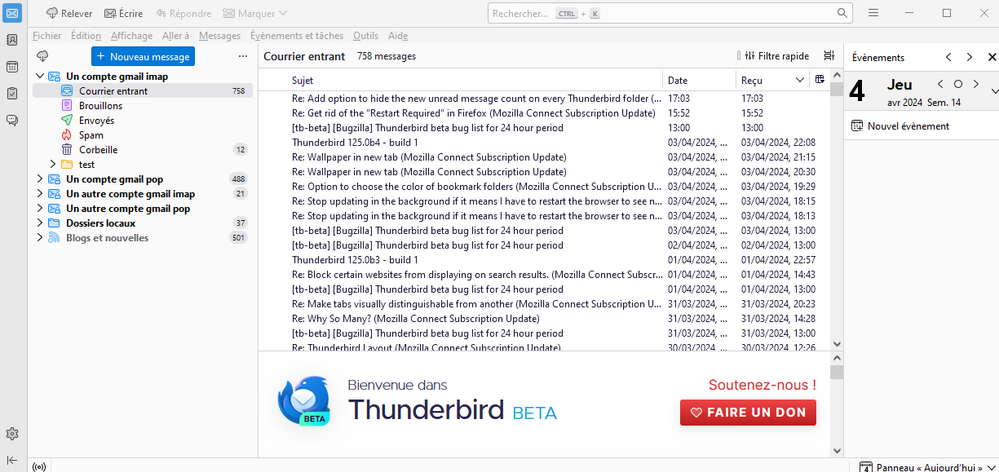999x472 pixels.
Task: Open settings via the gear icon
Action: tap(12, 434)
